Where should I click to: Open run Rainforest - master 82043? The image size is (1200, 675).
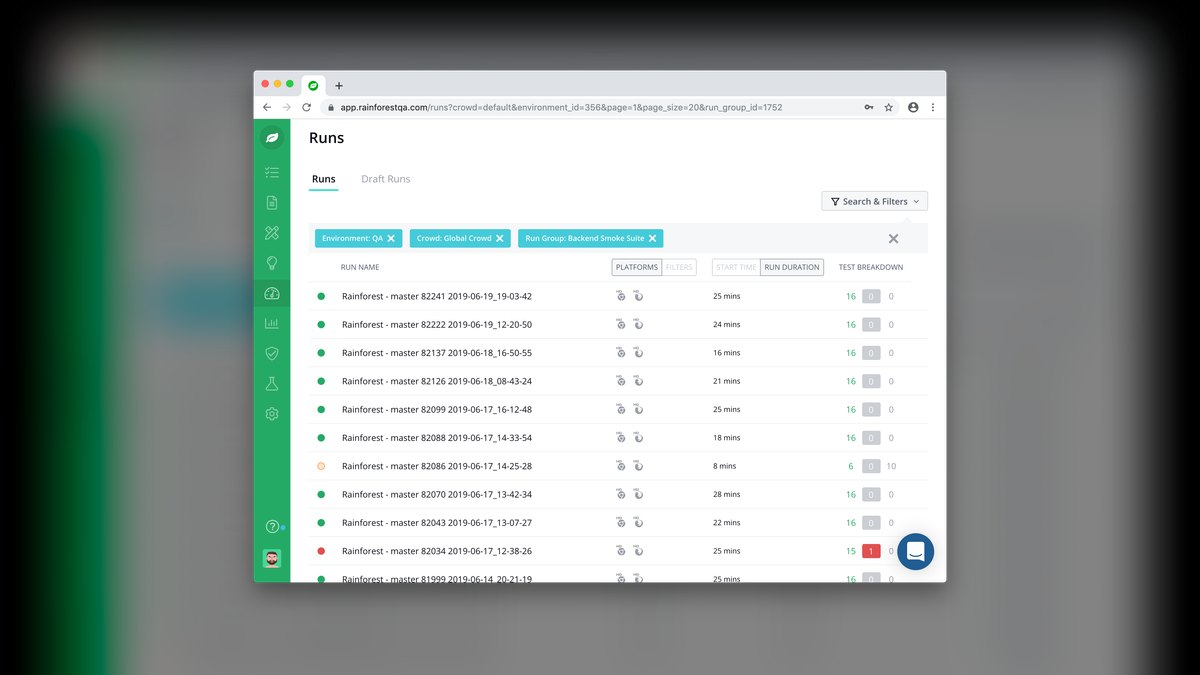pyautogui.click(x=437, y=523)
